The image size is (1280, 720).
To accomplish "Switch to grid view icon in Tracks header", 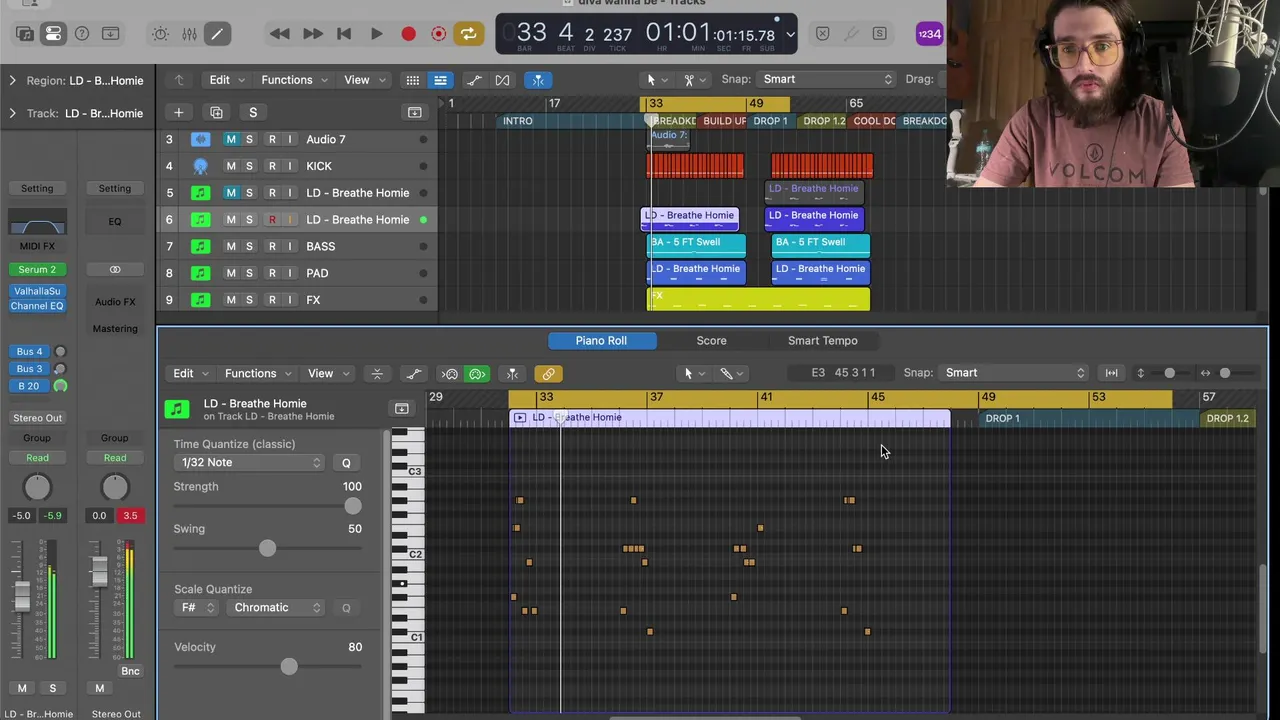I will point(412,80).
